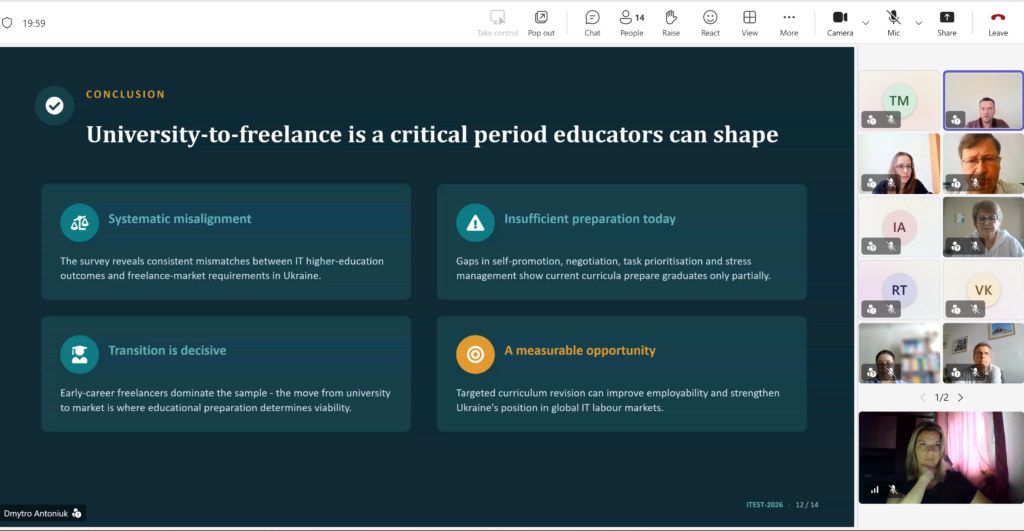Click the badge icon on the VK tile
Viewport: 1024px width, 531px height.
point(956,309)
